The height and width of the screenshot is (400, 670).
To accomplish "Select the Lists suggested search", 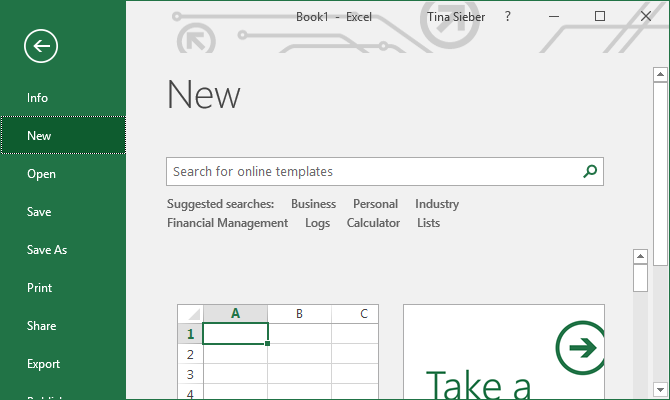I will coord(429,223).
